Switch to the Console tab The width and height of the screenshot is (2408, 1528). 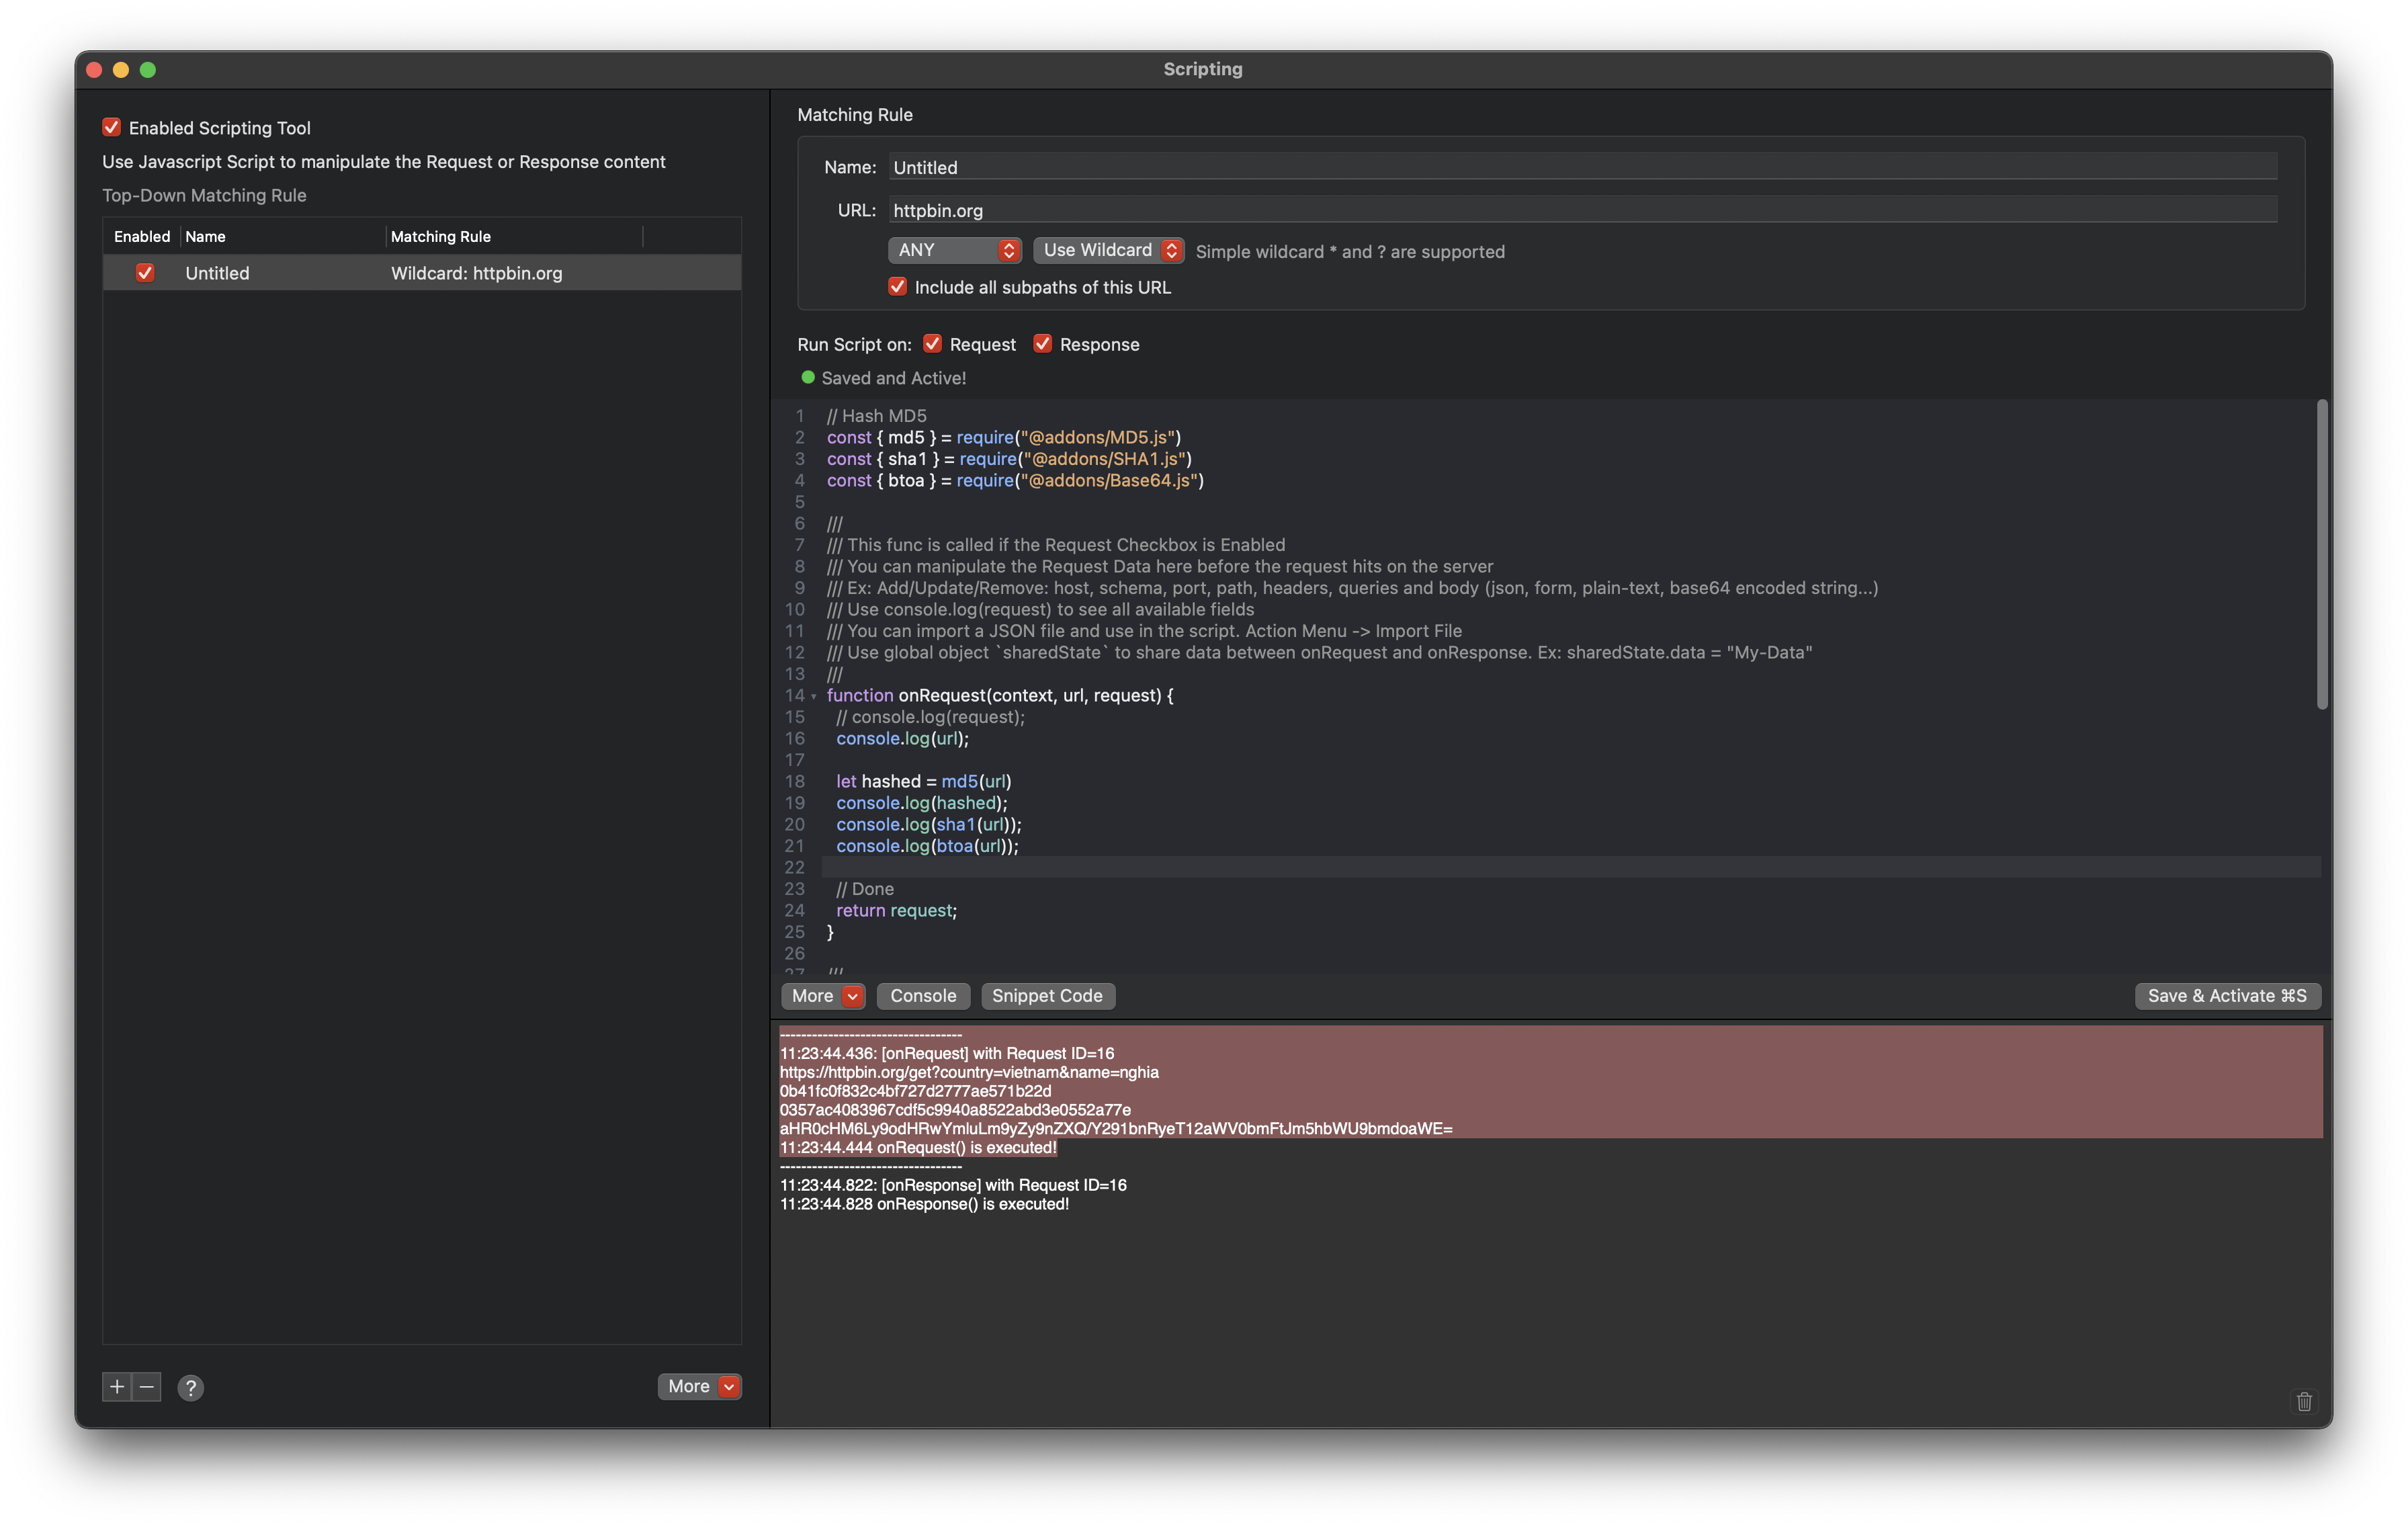click(922, 995)
